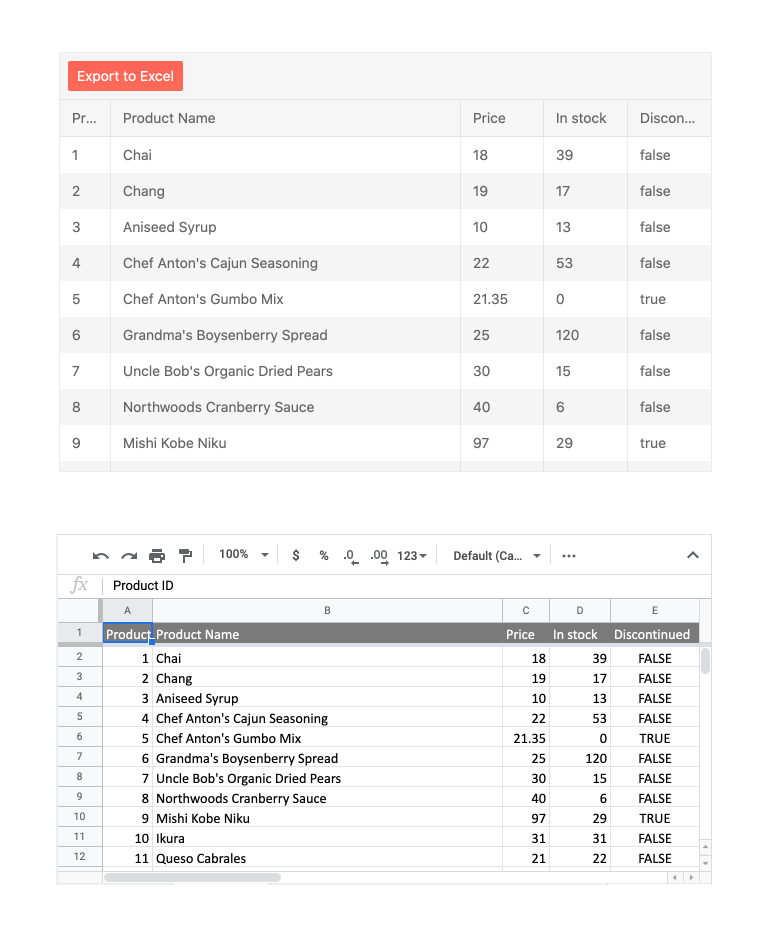The image size is (770, 948).
Task: Select the cell containing Chai
Action: (x=168, y=658)
